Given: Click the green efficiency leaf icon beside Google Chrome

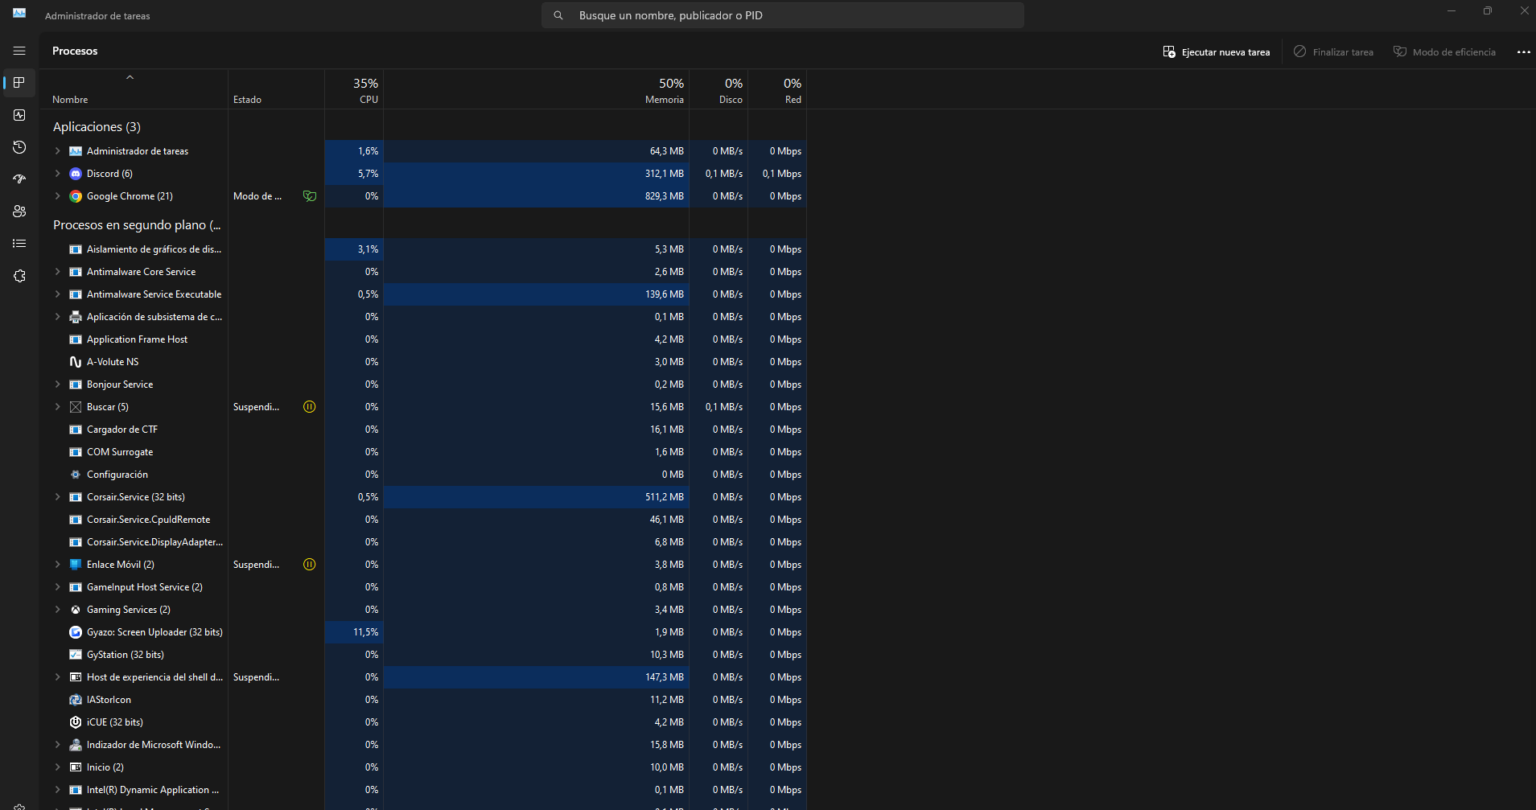Looking at the screenshot, I should click(310, 196).
